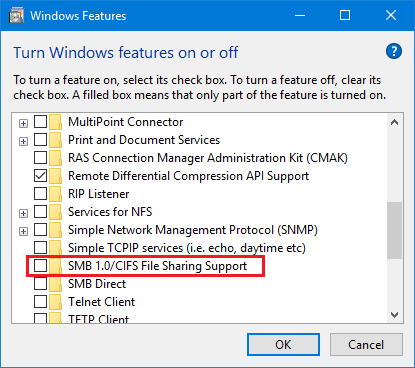Open the help question mark icon

[394, 51]
